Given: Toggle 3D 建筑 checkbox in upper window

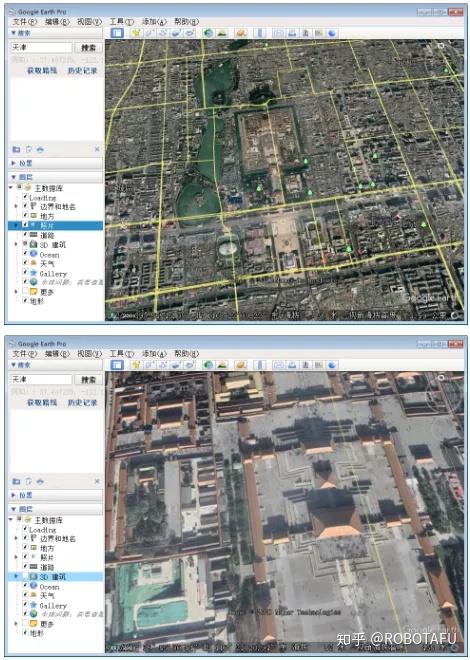Looking at the screenshot, I should pyautogui.click(x=25, y=244).
